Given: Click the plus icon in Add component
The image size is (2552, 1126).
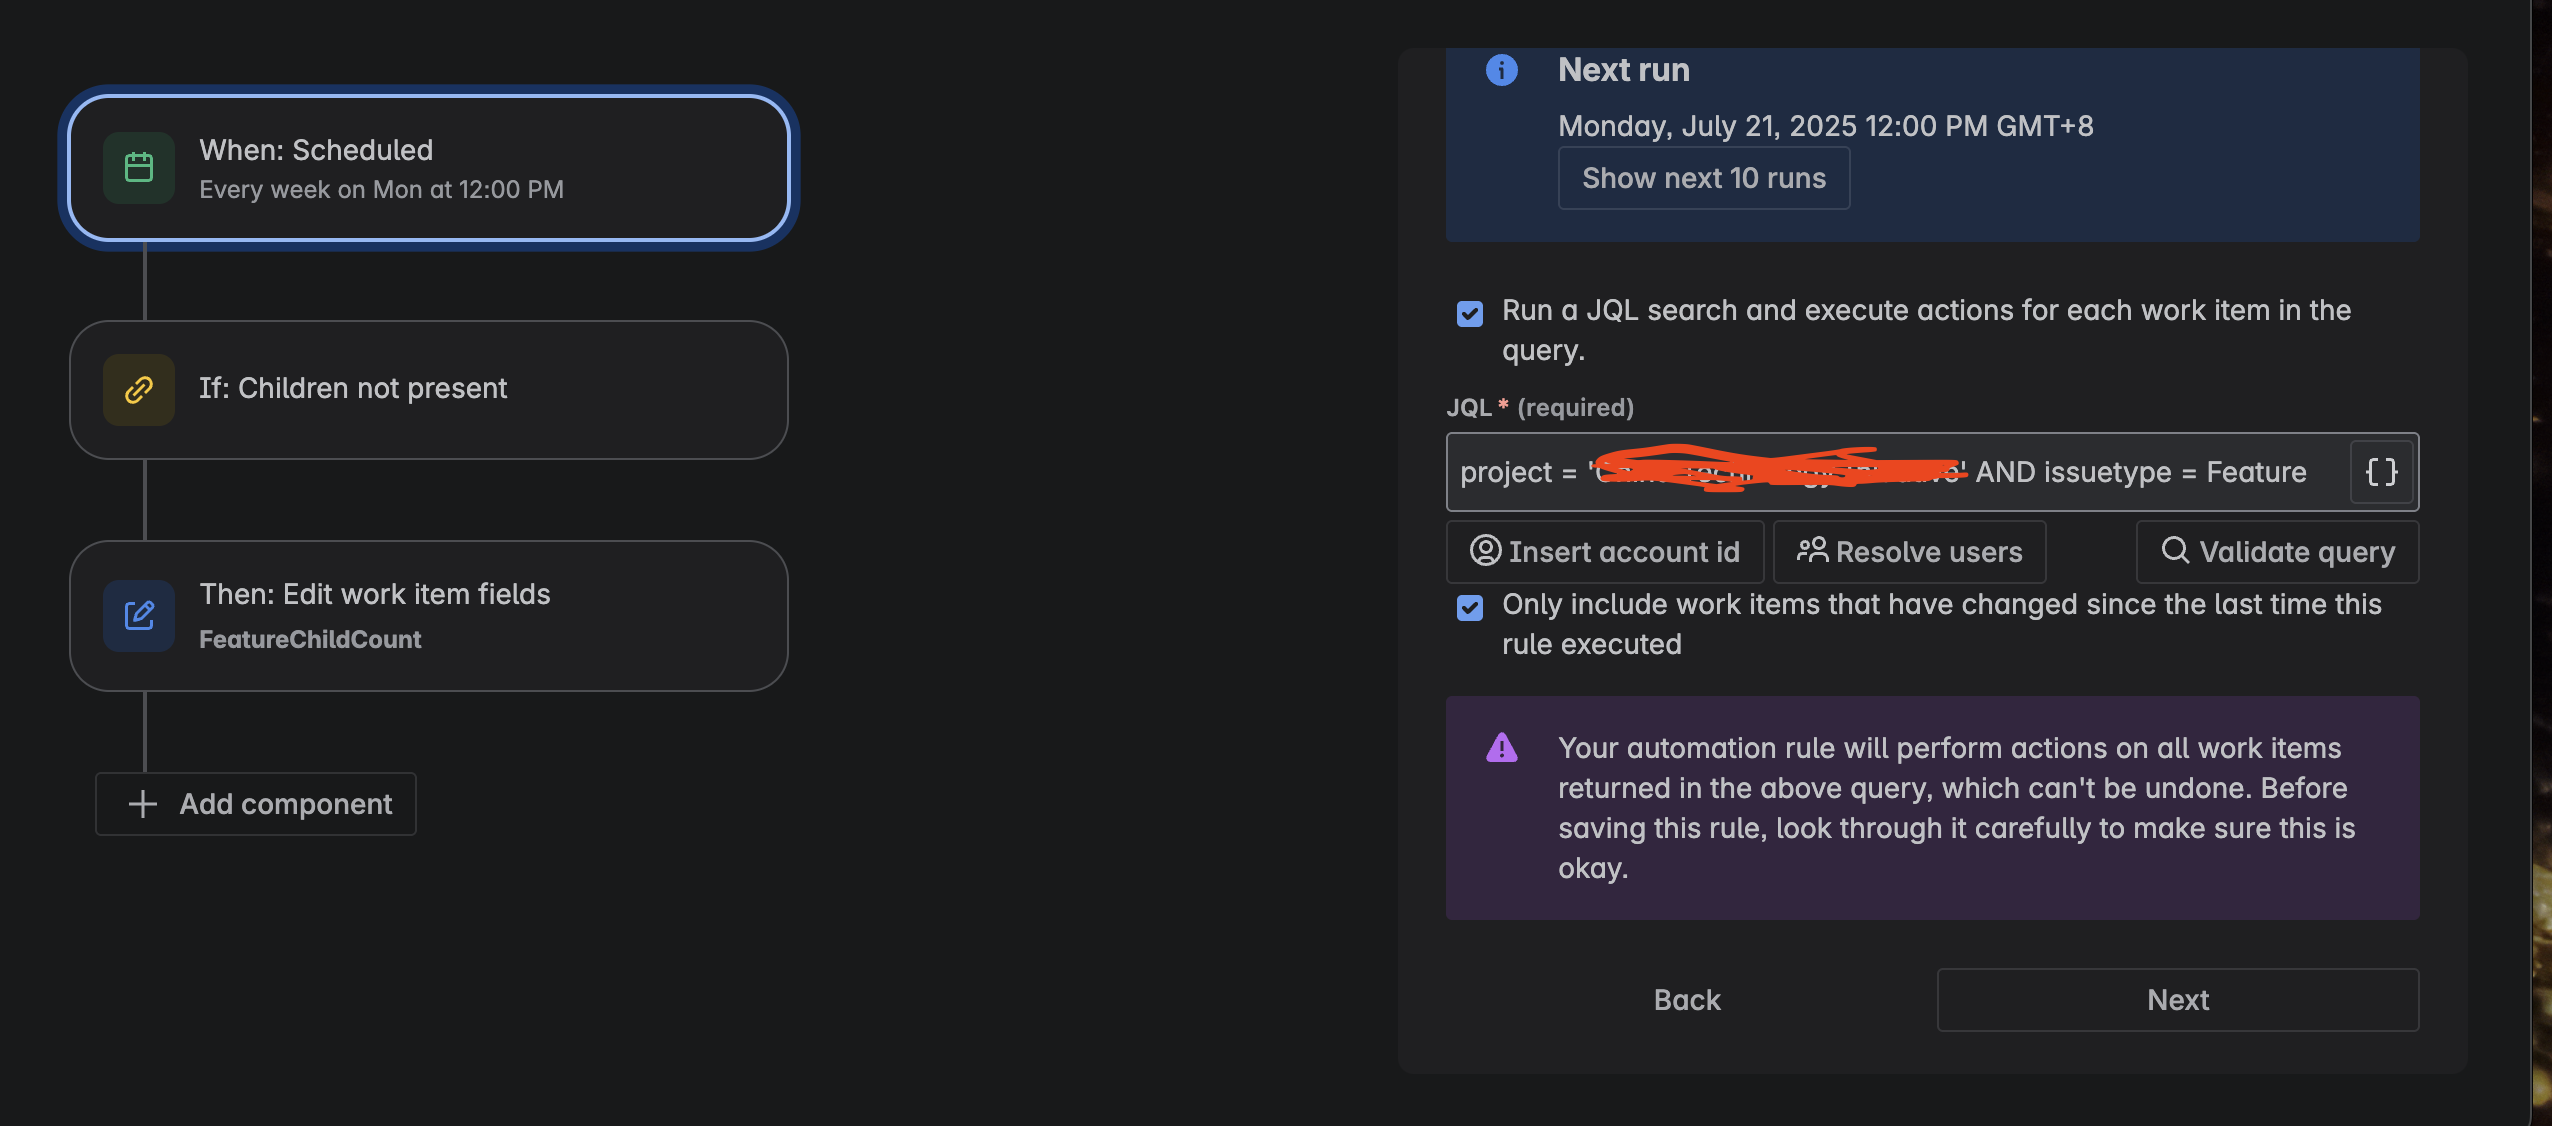Looking at the screenshot, I should [x=143, y=804].
